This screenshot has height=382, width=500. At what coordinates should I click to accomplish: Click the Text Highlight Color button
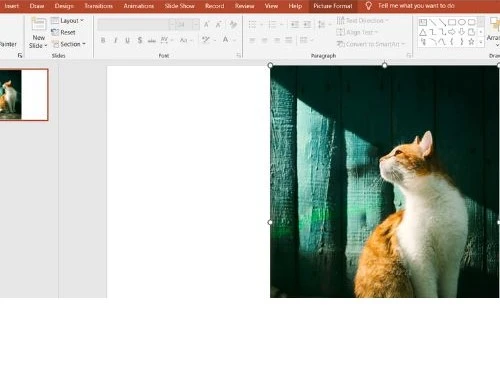click(x=206, y=40)
